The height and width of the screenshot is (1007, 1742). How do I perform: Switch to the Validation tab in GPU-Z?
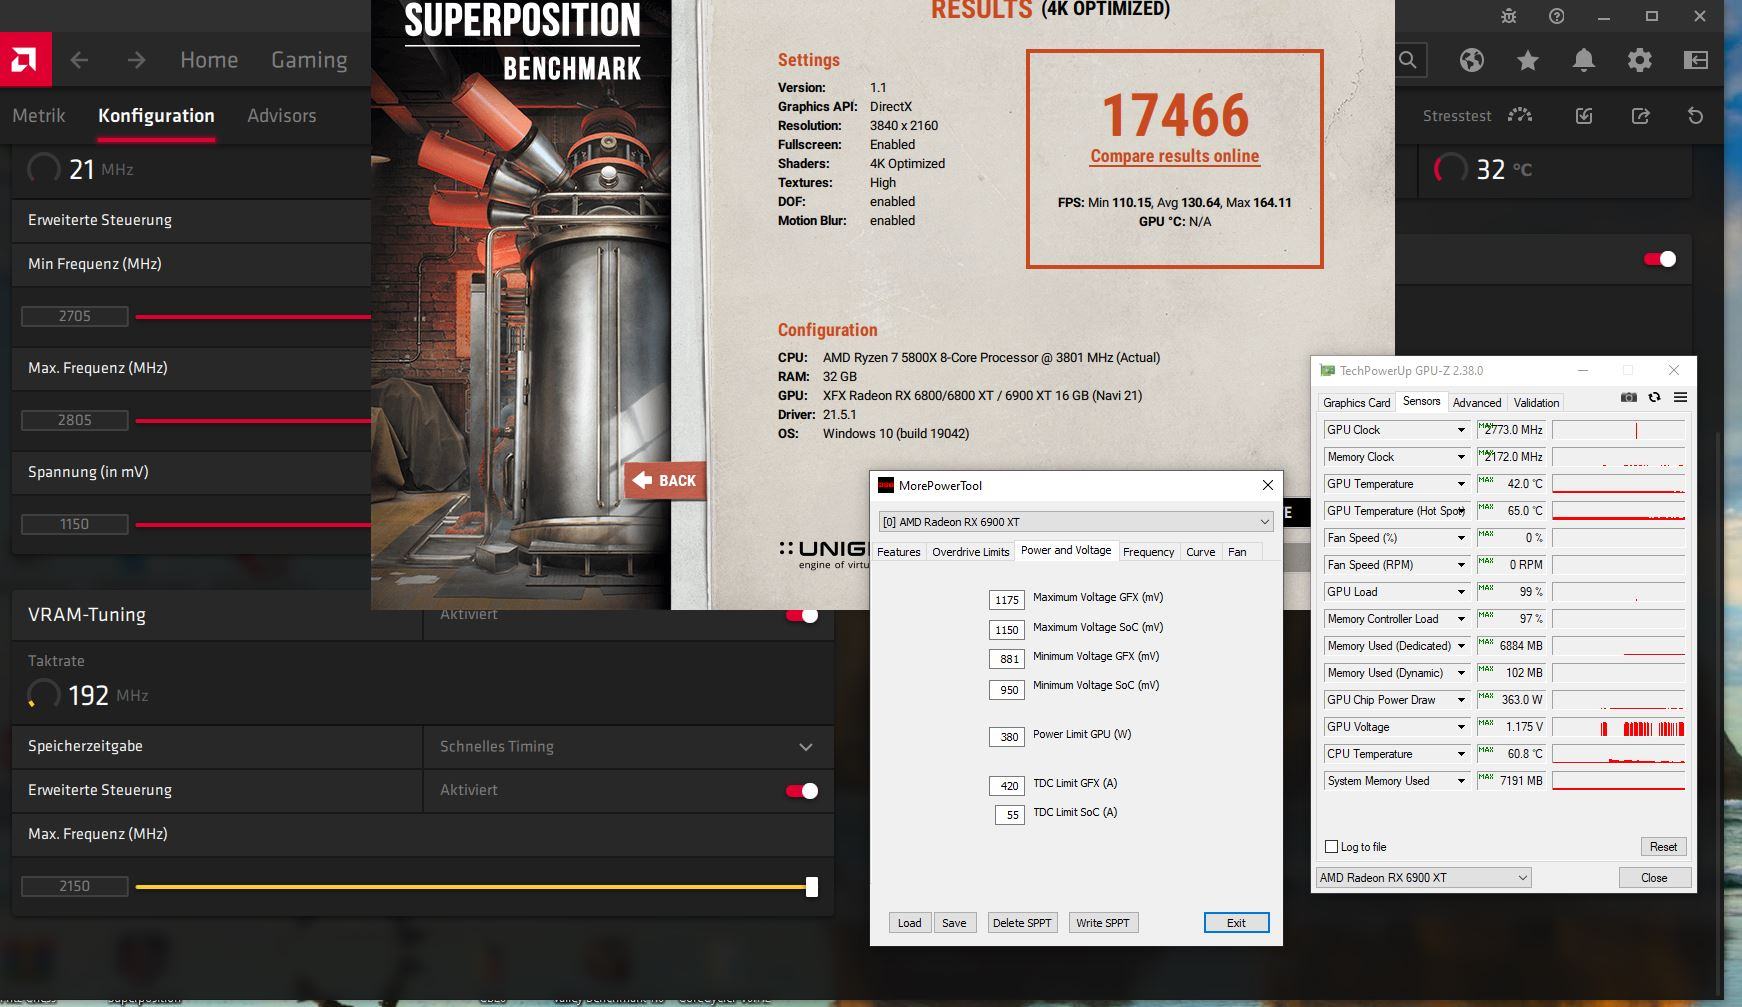[1536, 402]
